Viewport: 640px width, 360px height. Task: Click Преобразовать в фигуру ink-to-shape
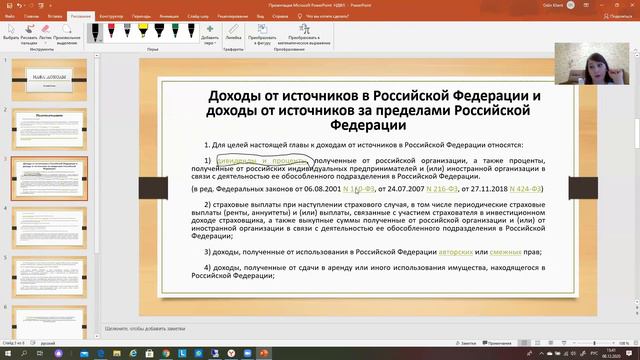click(x=262, y=34)
